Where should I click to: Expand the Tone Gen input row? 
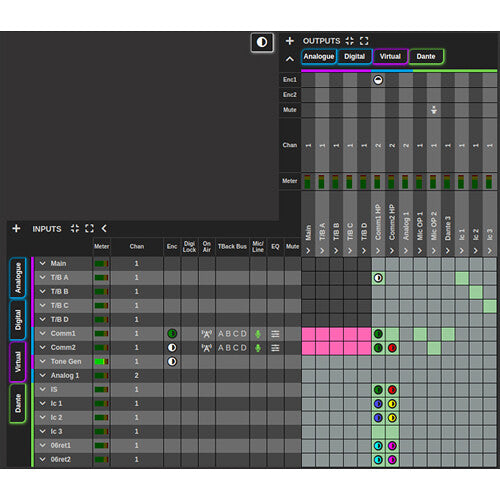[x=43, y=361]
